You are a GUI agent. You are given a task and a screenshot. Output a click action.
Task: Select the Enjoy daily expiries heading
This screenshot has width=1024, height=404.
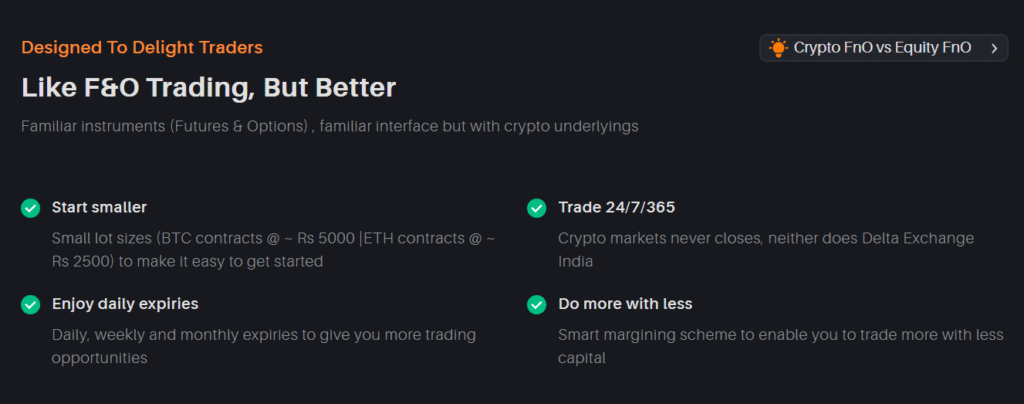[125, 304]
